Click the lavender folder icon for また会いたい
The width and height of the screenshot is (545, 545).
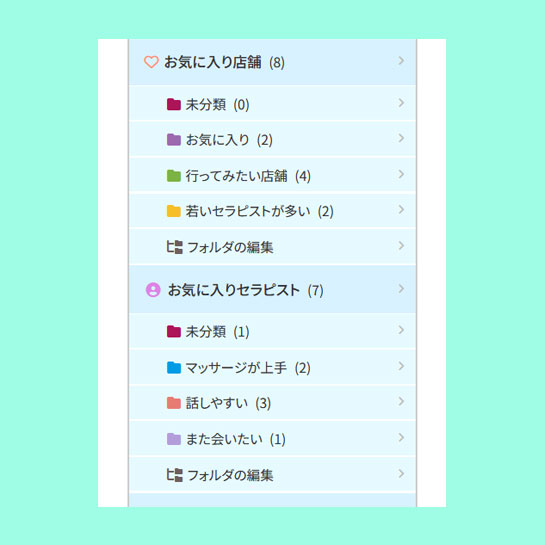click(x=173, y=439)
